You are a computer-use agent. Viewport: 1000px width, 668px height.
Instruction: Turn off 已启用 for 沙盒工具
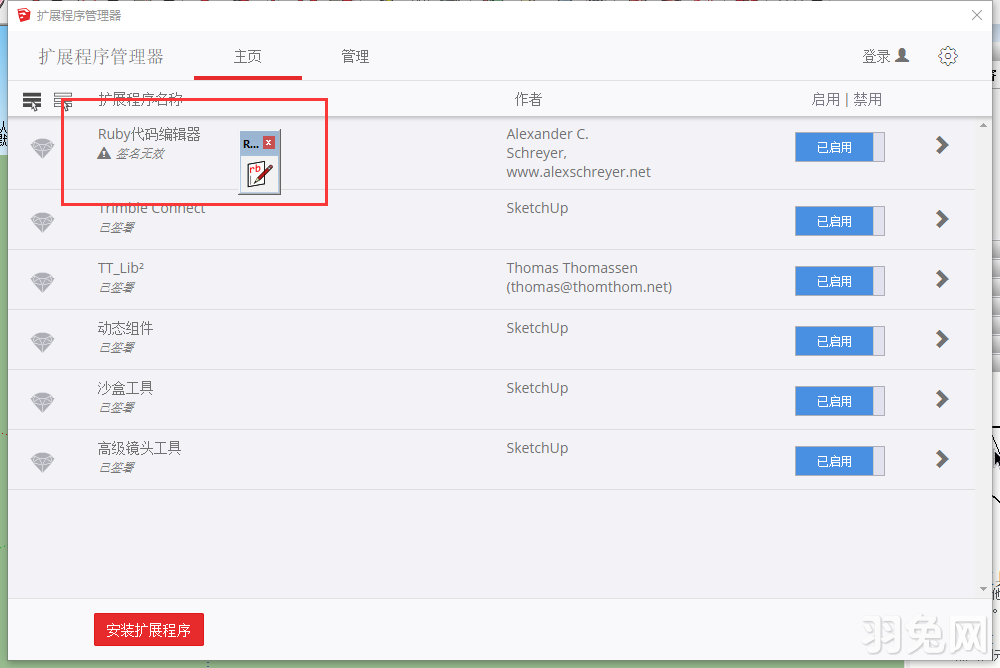point(840,401)
